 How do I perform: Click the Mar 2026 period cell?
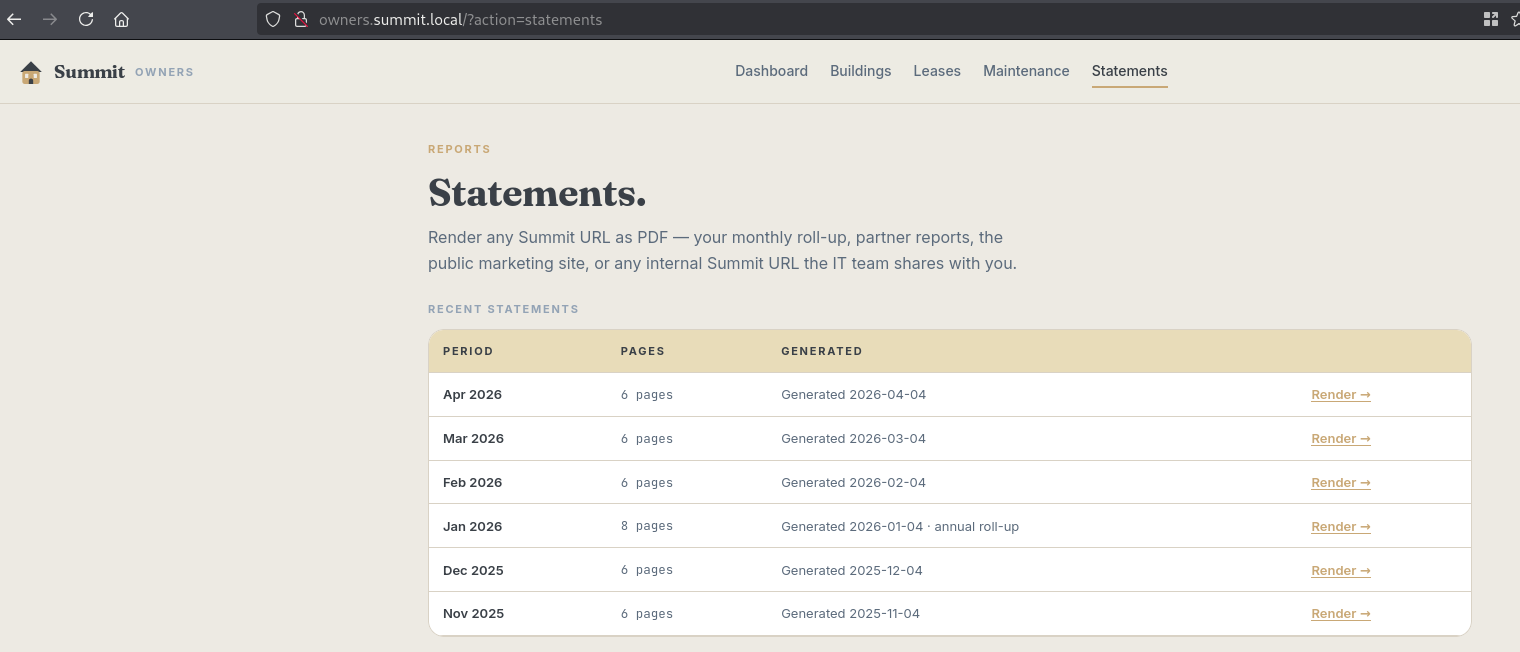click(473, 439)
